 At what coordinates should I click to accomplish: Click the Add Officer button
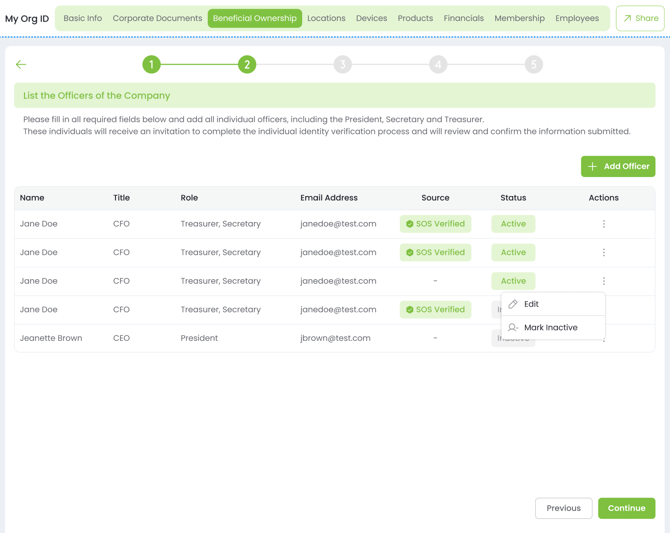[618, 166]
